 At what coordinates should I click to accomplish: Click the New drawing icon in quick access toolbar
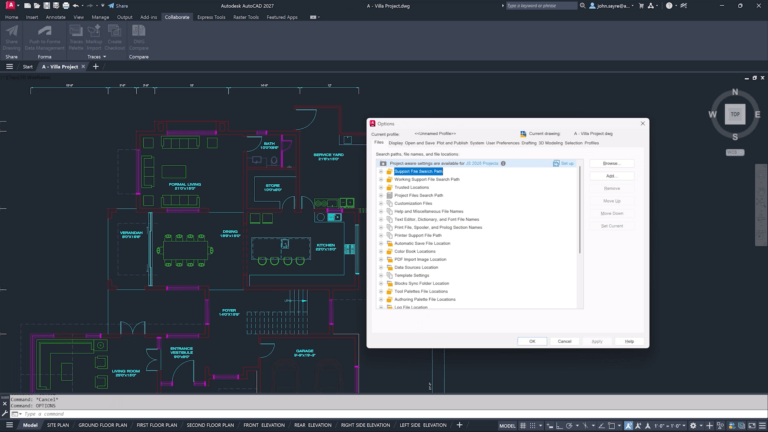[27, 6]
